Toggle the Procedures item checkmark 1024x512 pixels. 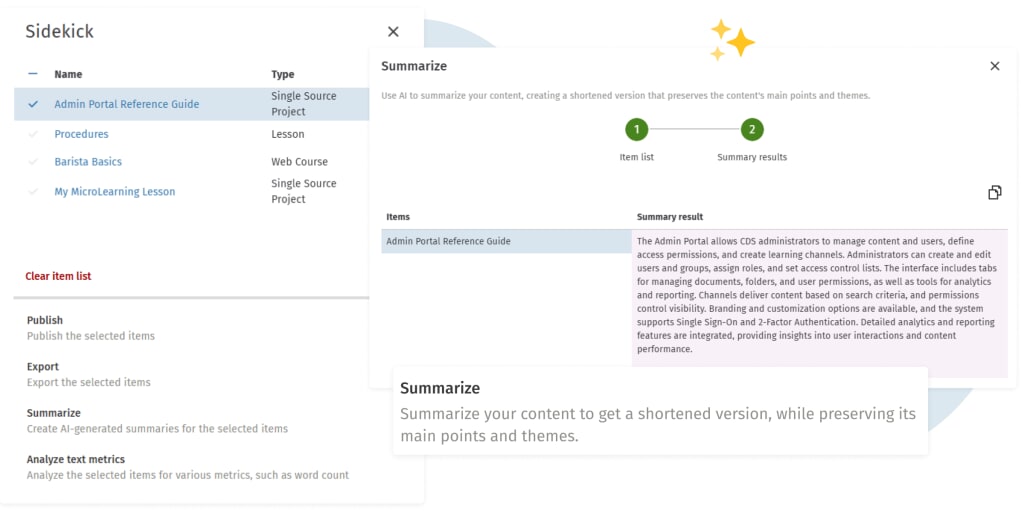coord(33,134)
